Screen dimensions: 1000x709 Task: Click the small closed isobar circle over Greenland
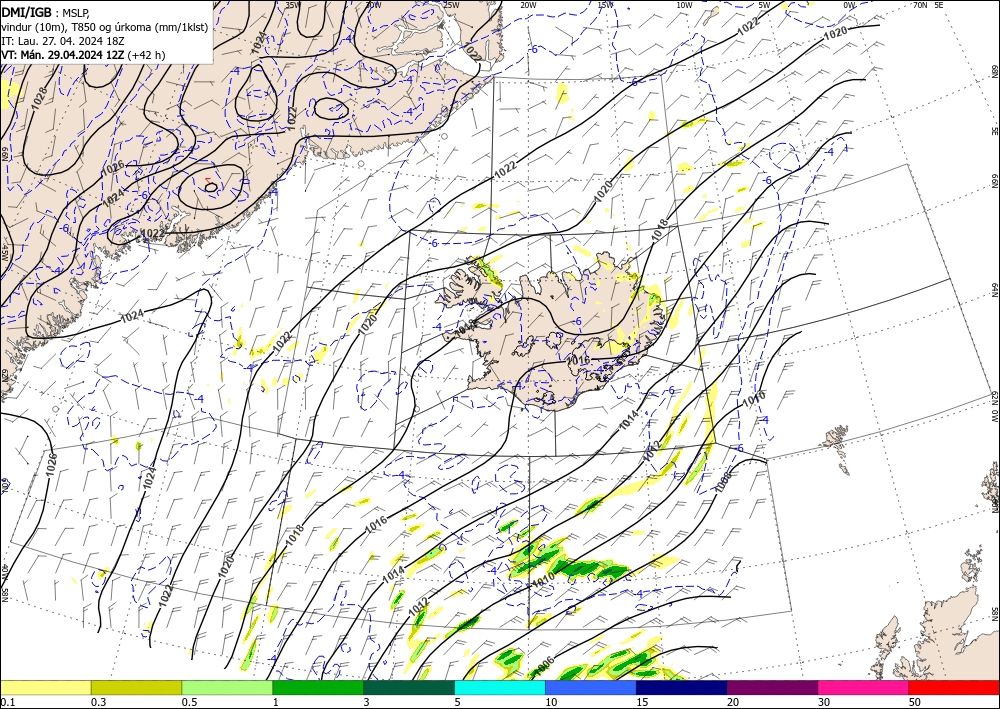[211, 187]
